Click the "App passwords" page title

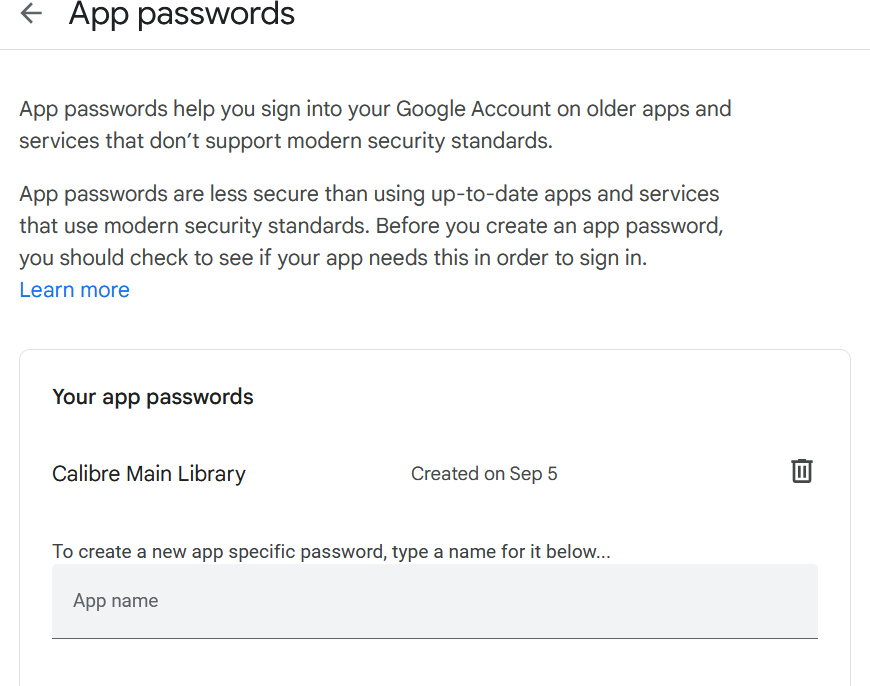pyautogui.click(x=182, y=14)
